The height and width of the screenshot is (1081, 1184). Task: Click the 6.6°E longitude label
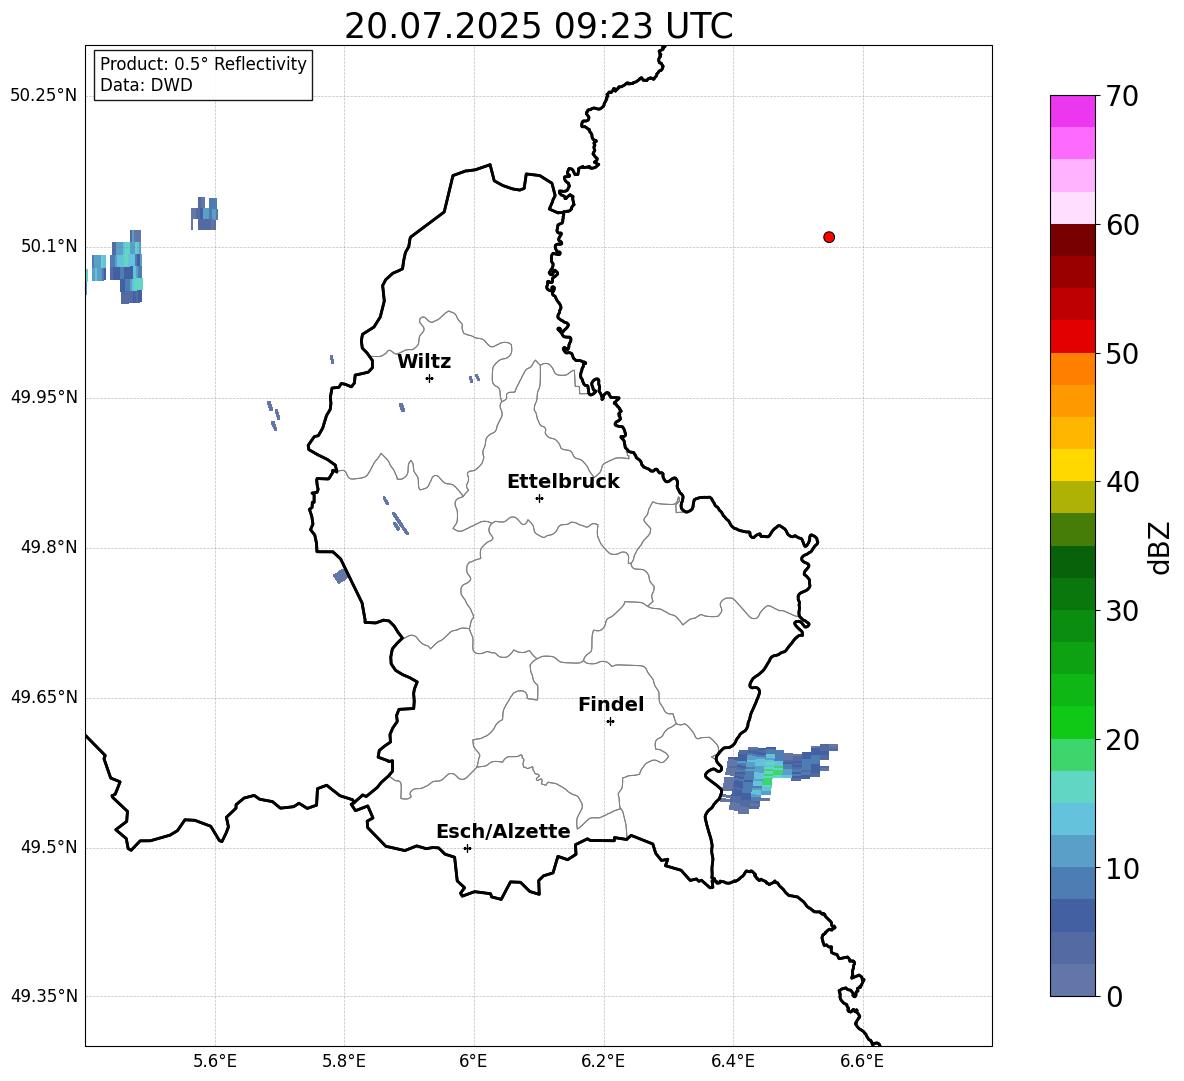862,1061
